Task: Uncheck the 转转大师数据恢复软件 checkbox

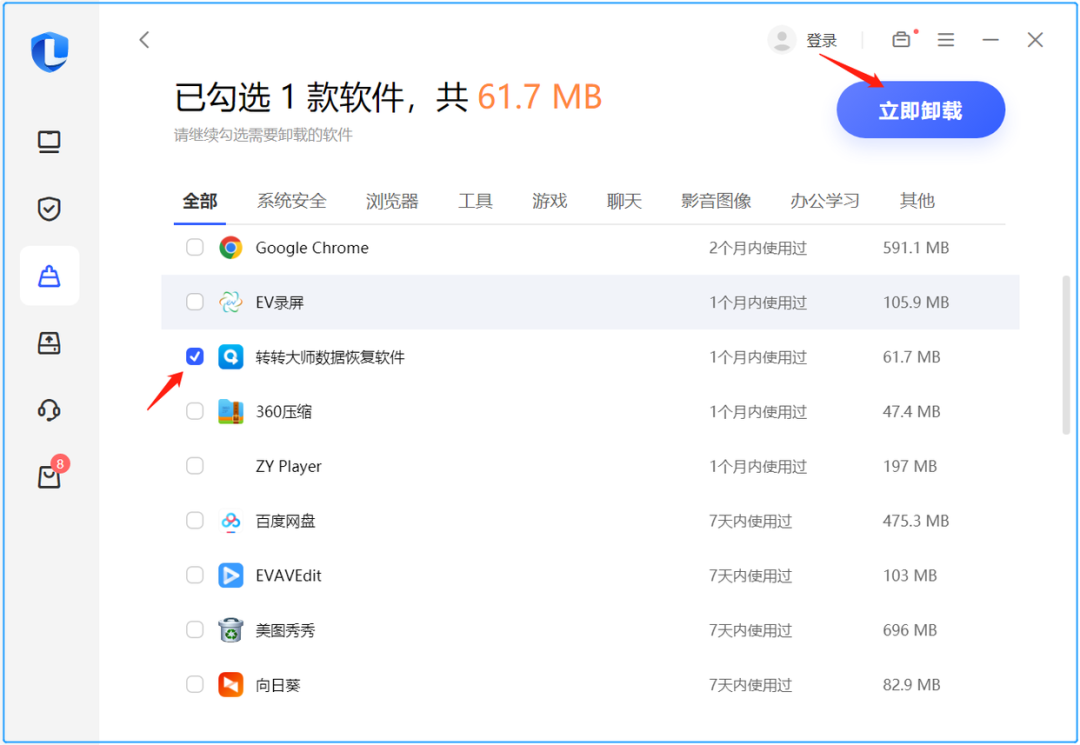Action: (x=195, y=356)
